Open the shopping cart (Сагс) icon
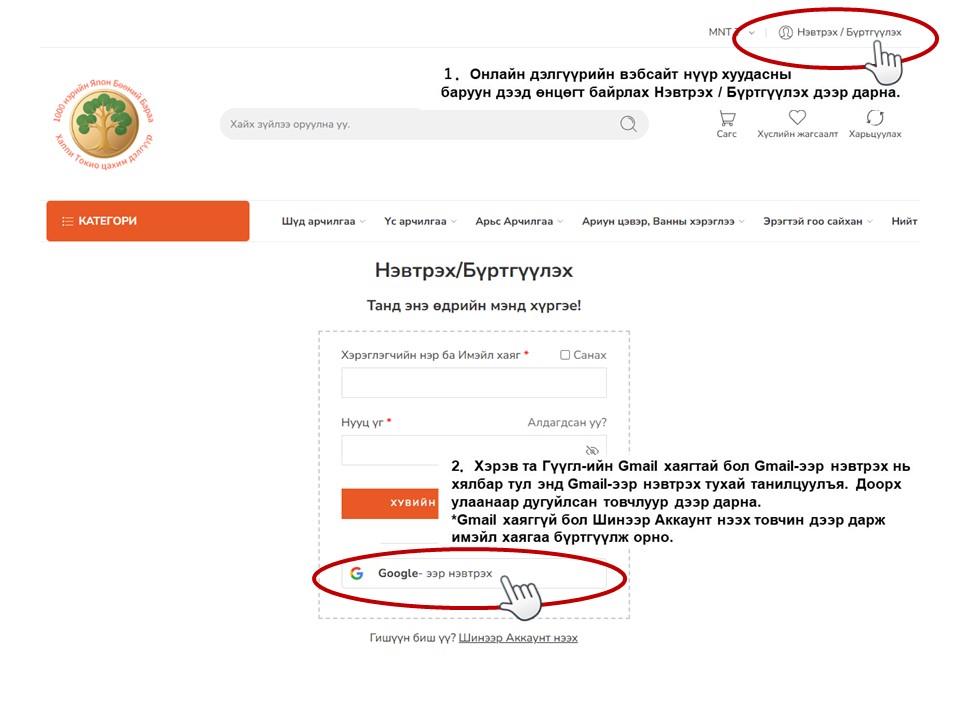Screen dimensions: 960x720 [x=727, y=118]
